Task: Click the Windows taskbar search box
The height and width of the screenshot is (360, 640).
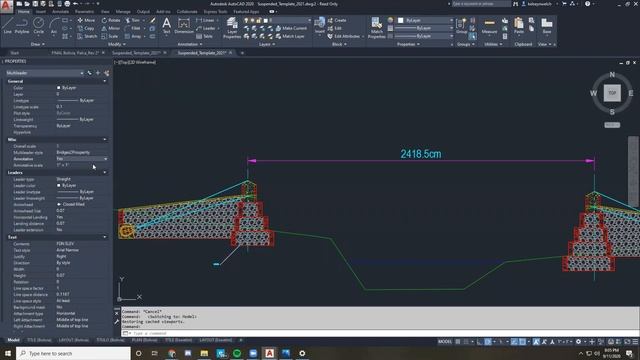Action: (73, 353)
